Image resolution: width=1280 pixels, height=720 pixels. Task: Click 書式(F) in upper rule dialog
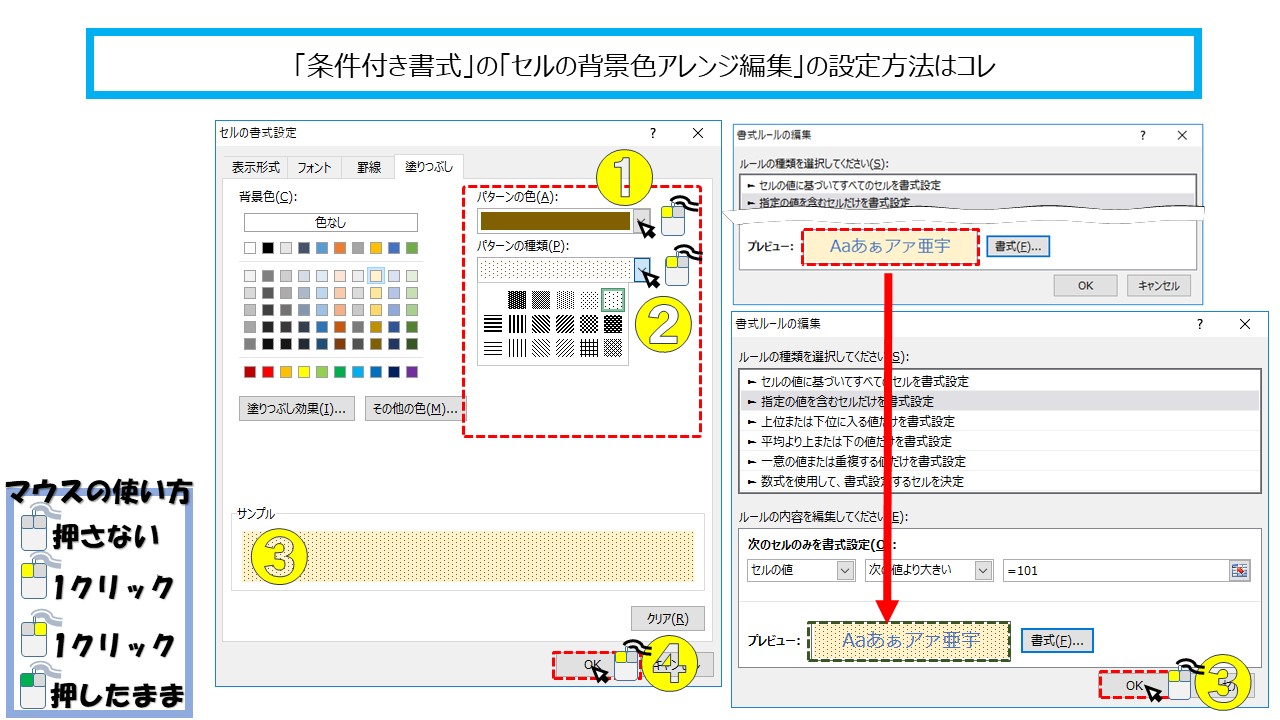(1018, 246)
